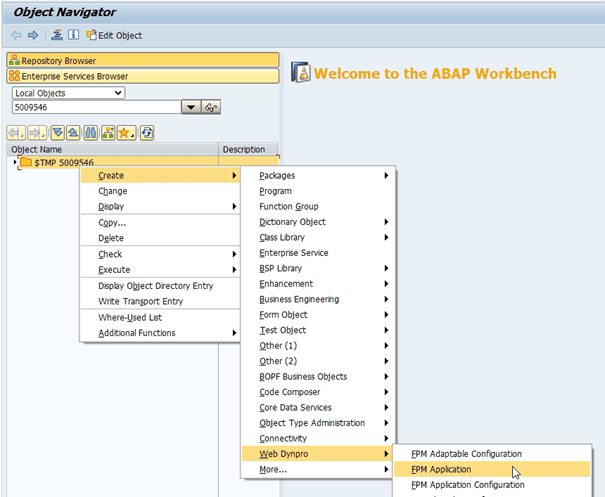Expand the Enhancement submenu
Viewport: 605px width, 497px height.
(x=318, y=284)
